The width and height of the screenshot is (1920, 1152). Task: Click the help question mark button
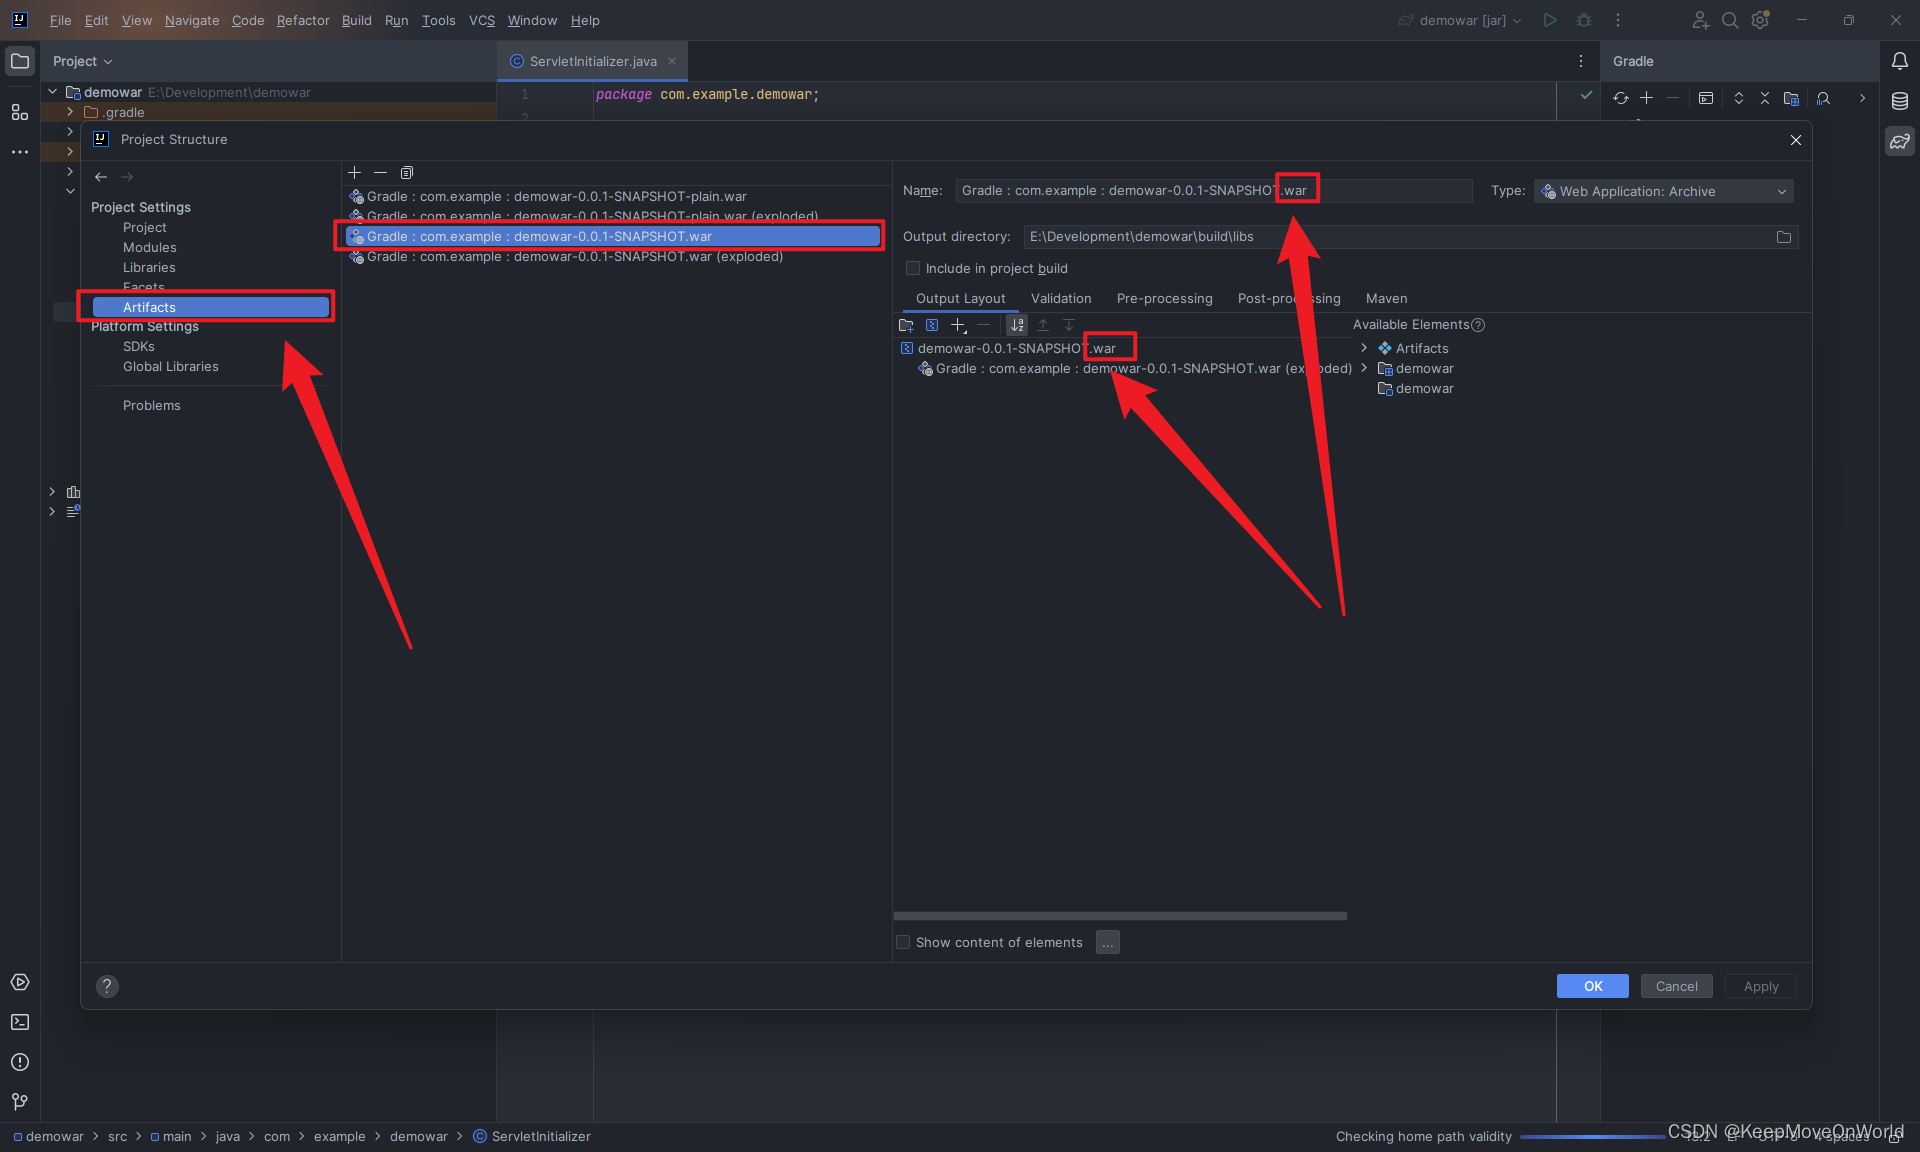(107, 986)
